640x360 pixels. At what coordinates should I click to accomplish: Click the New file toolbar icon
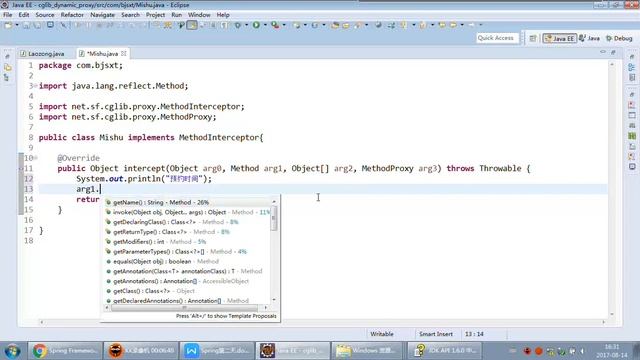8,25
